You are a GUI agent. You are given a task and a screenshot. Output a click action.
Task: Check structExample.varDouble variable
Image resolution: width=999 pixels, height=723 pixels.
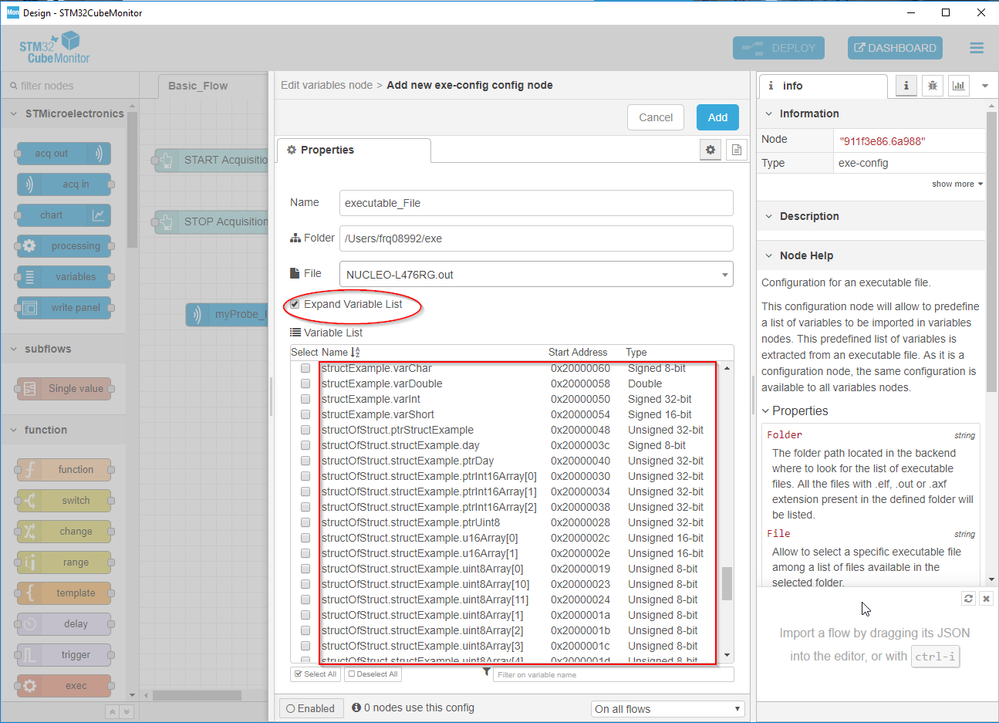(306, 383)
